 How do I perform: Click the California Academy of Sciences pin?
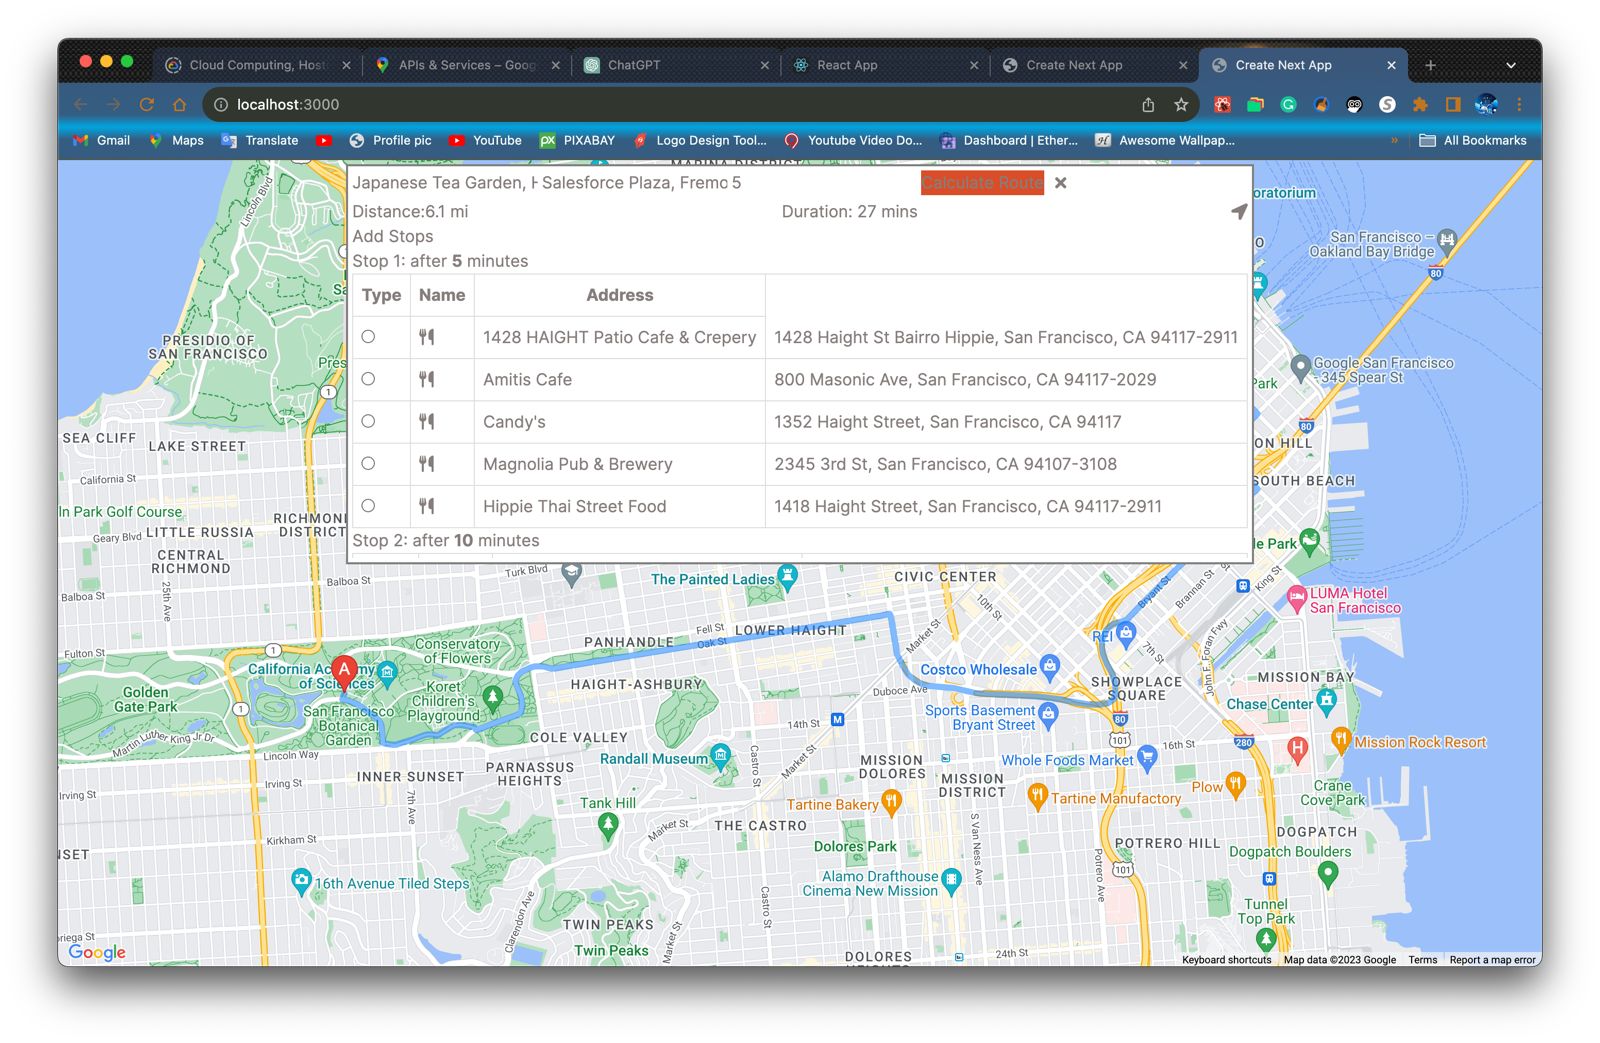tap(387, 671)
